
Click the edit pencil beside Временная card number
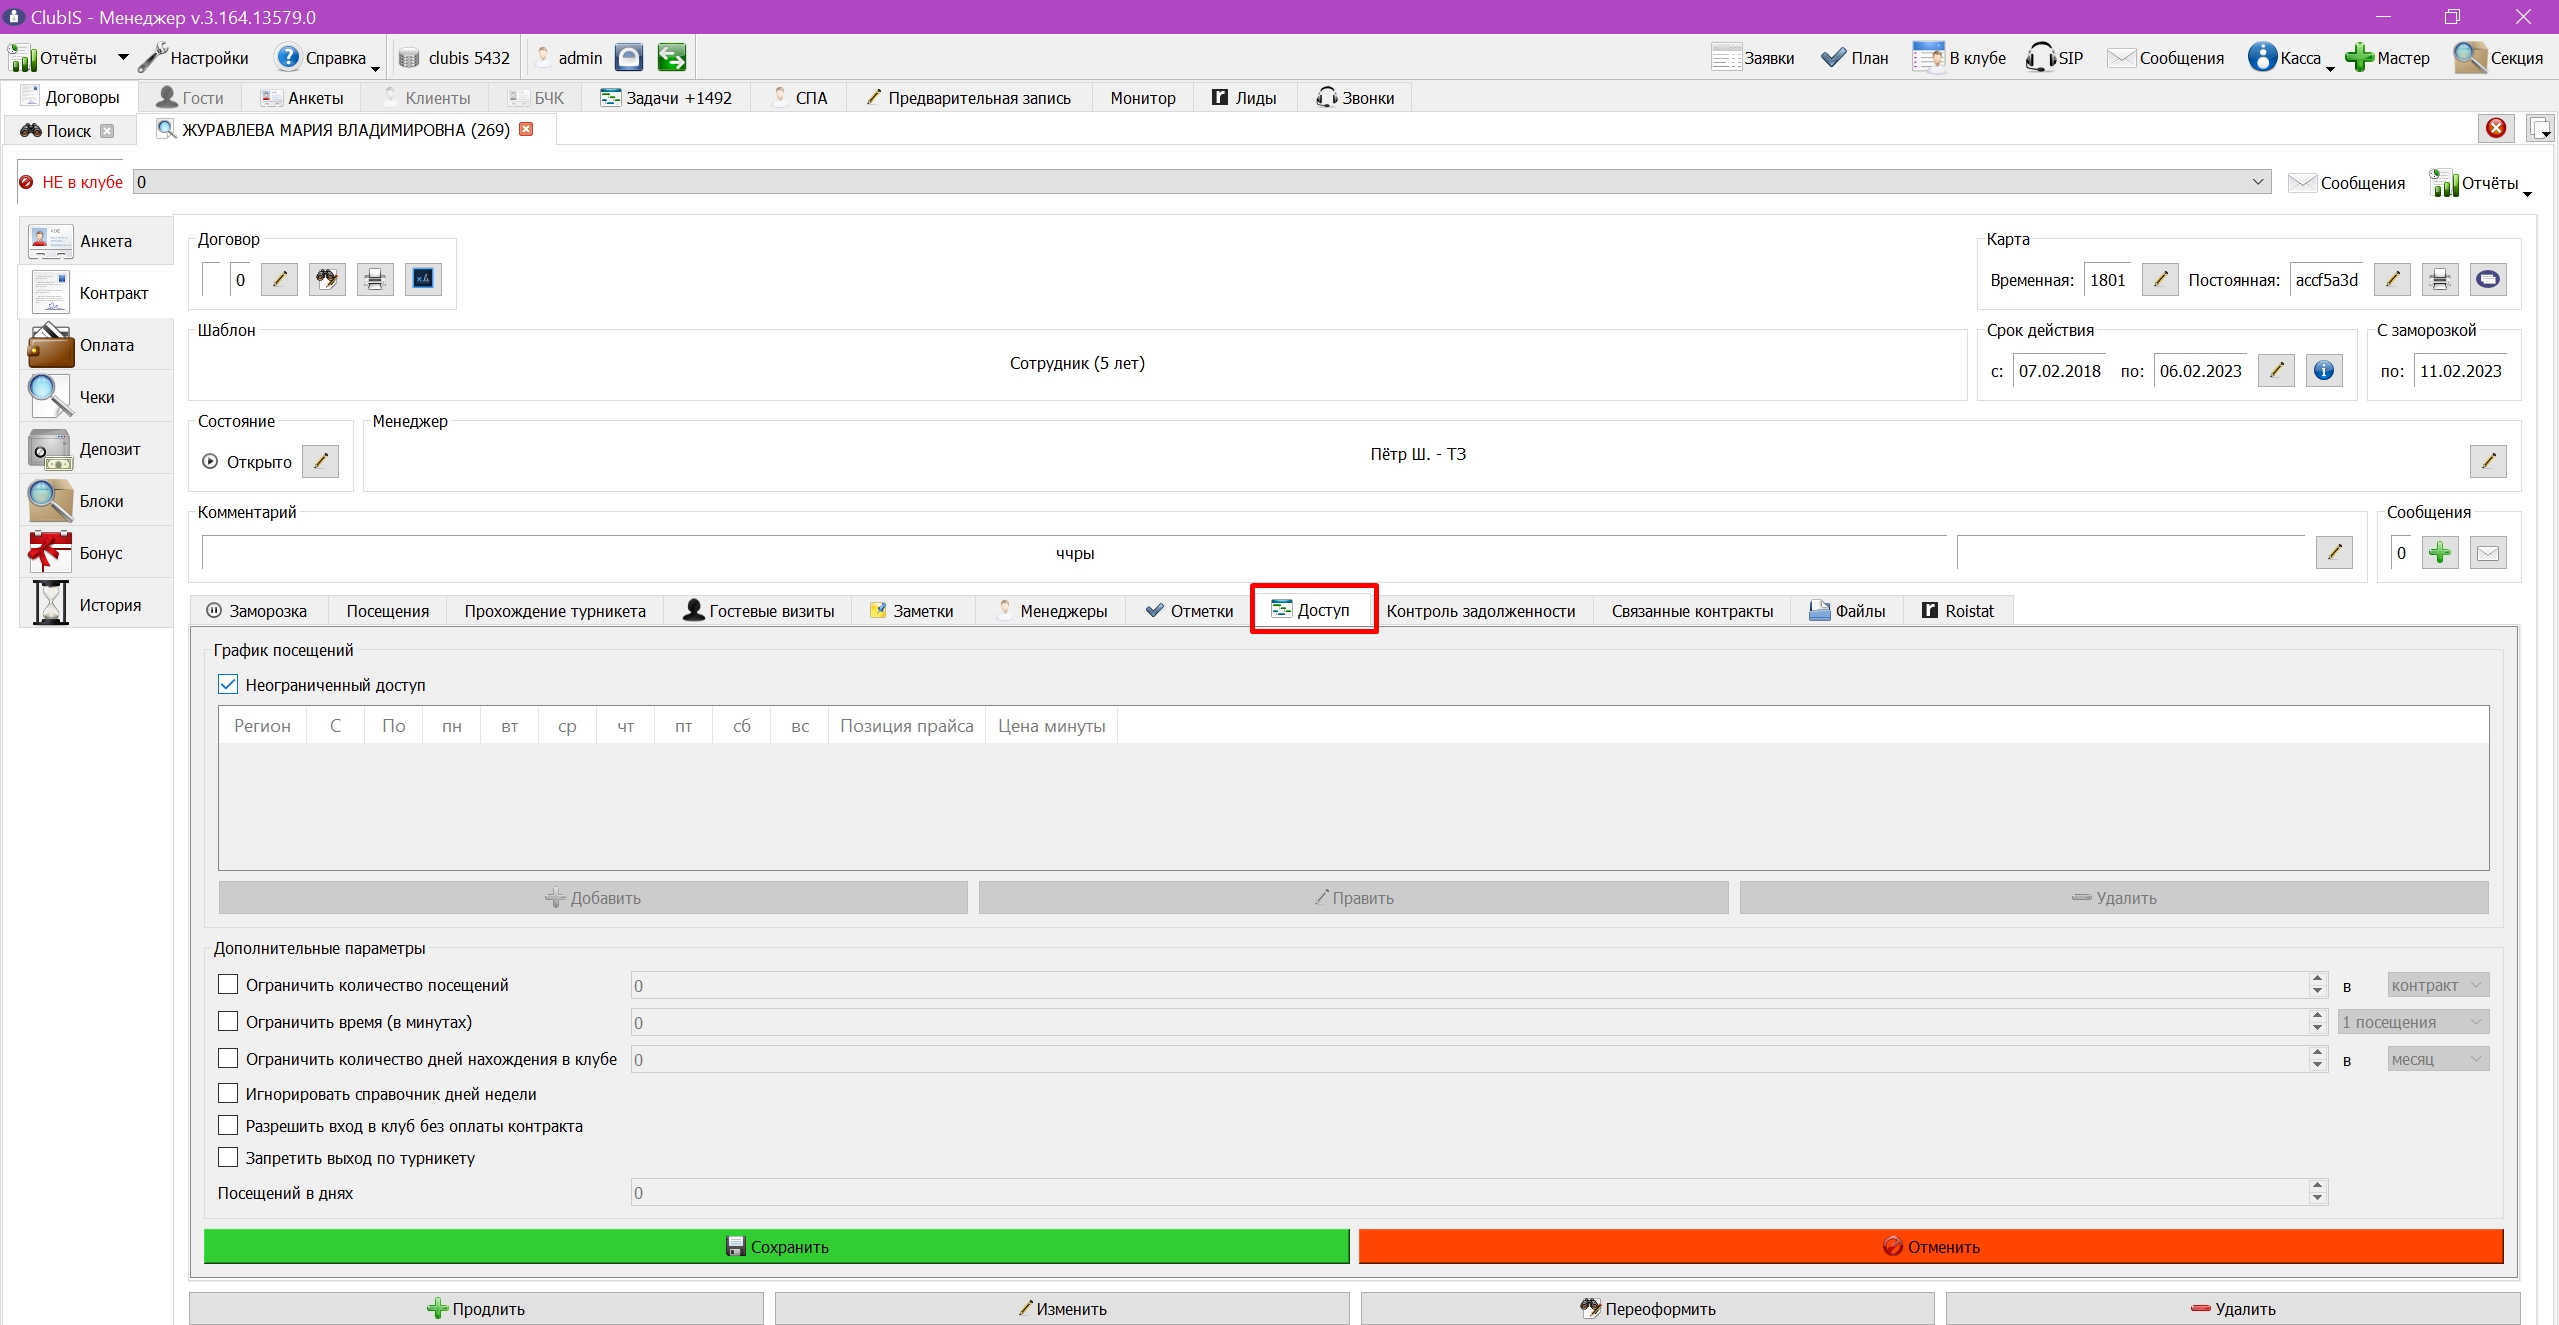tap(2160, 280)
